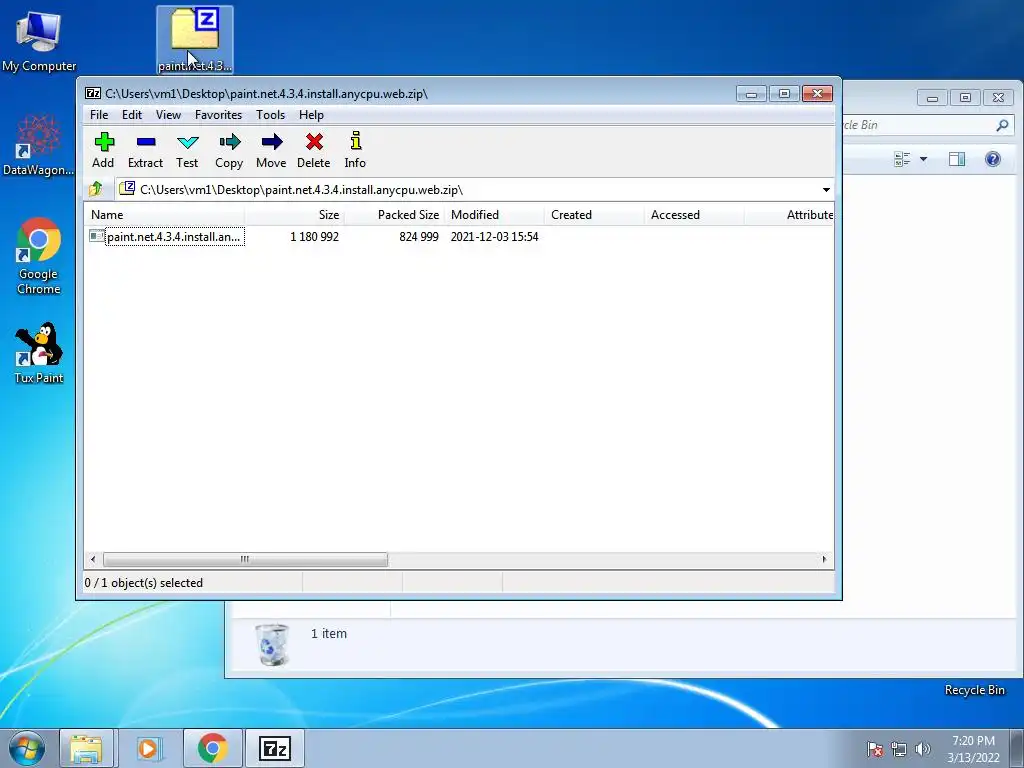Click the 0 / 1 object(s) selected status
The width and height of the screenshot is (1024, 768).
tap(144, 583)
